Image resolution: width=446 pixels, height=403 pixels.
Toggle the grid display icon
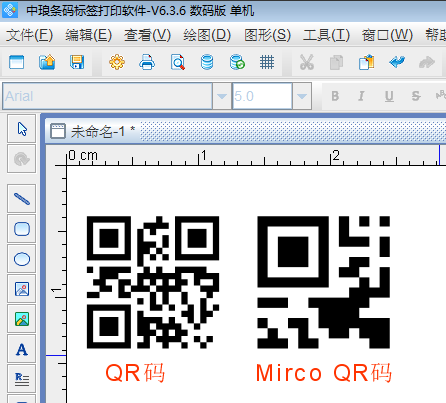tap(267, 62)
